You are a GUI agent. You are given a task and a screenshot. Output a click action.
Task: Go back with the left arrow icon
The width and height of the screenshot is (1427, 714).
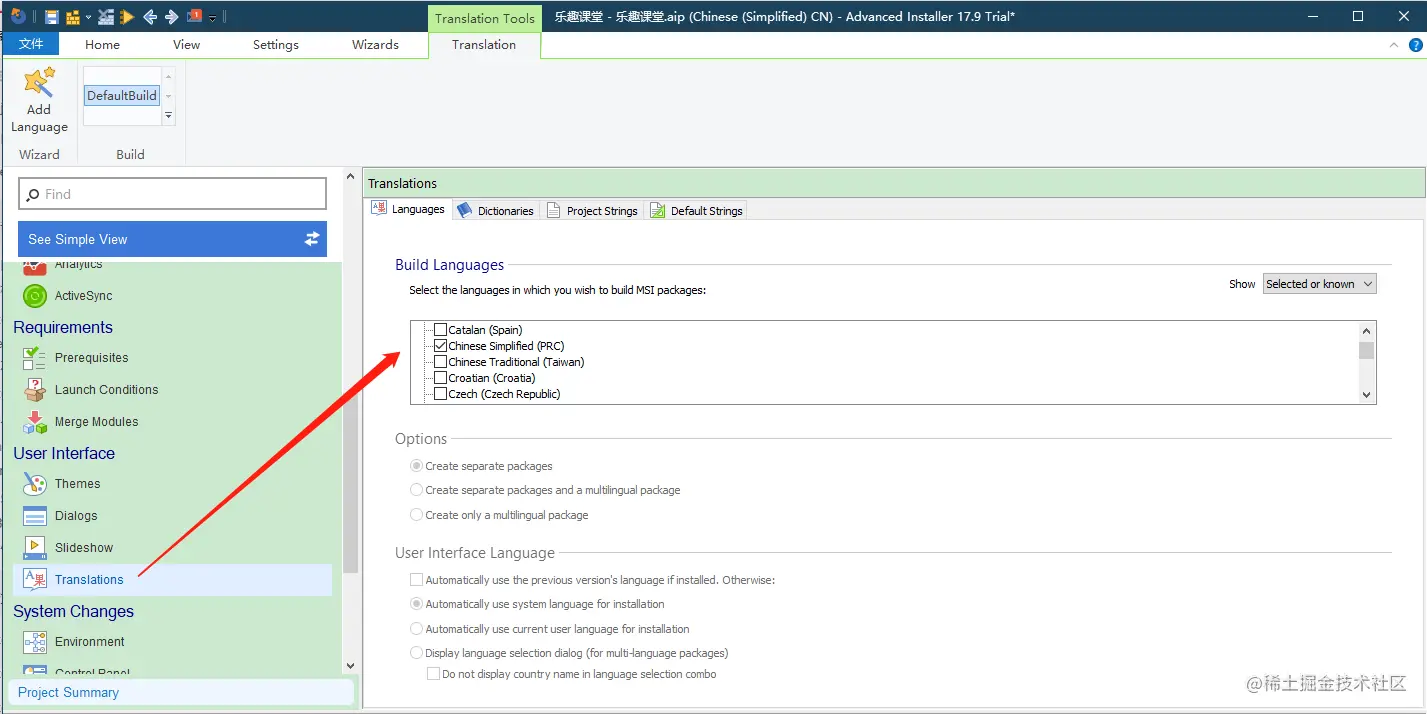coord(150,17)
